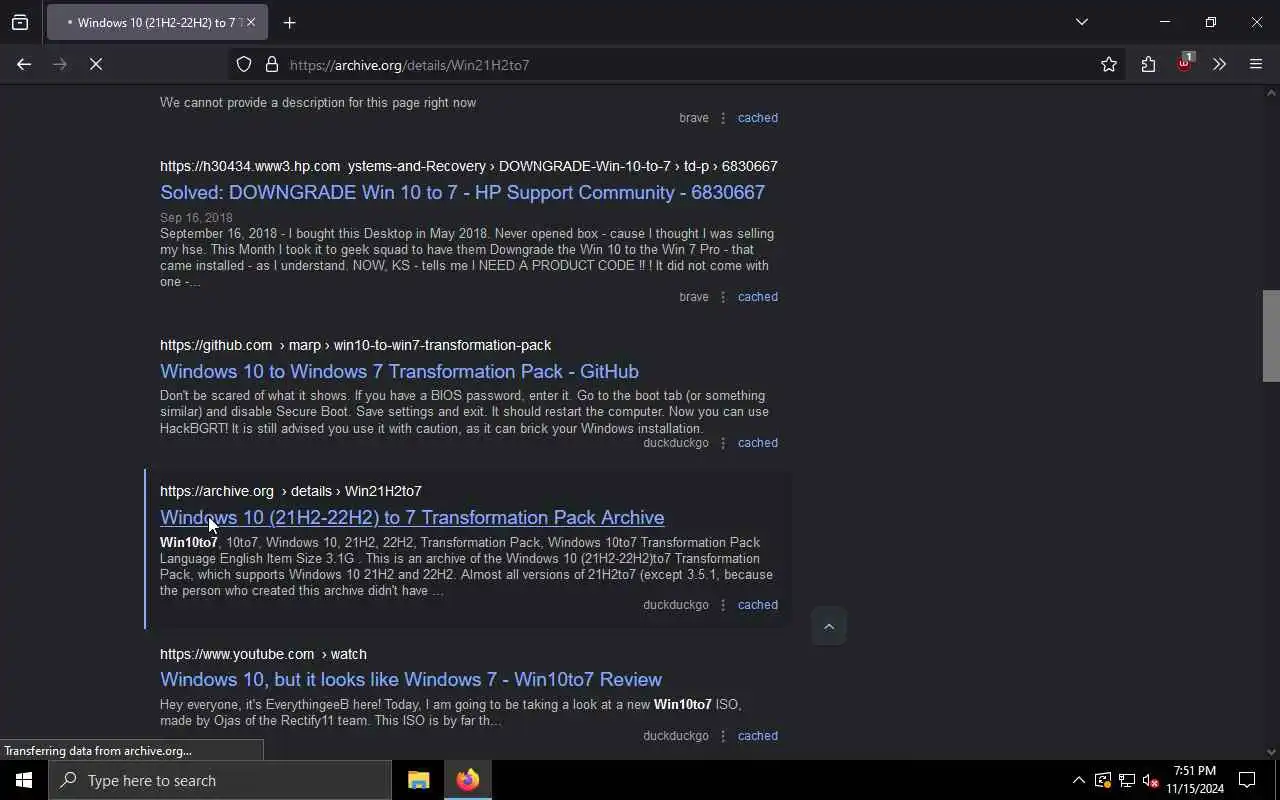The height and width of the screenshot is (800, 1280).
Task: Open the network status tray icon
Action: (1127, 780)
